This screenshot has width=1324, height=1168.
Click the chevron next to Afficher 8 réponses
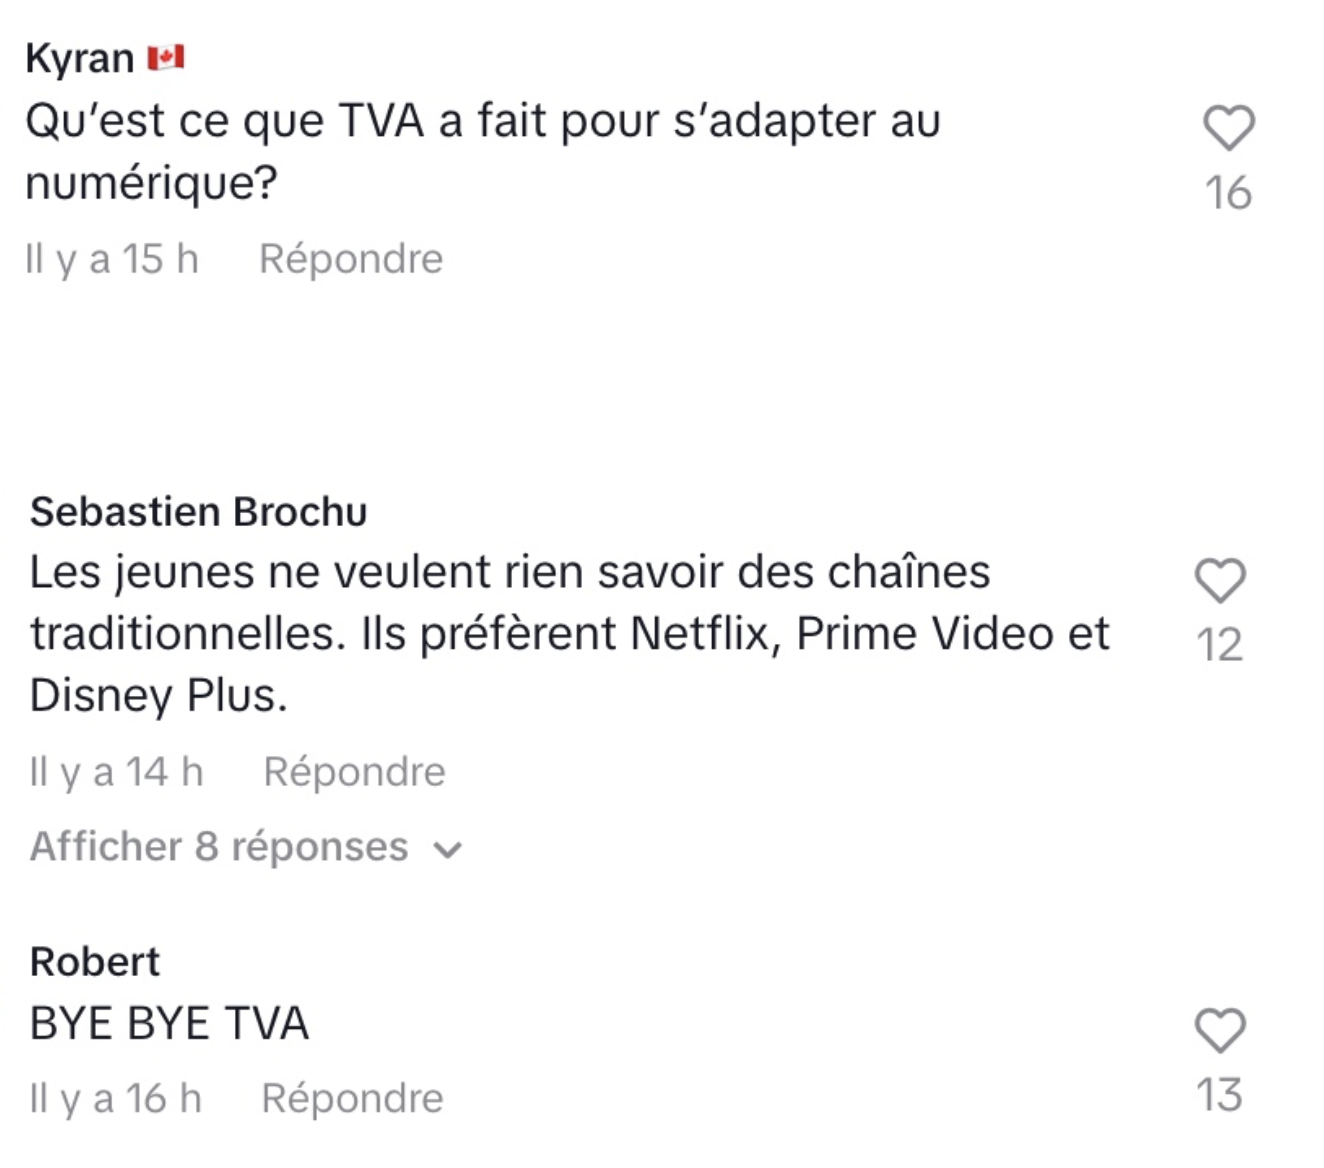coord(446,850)
